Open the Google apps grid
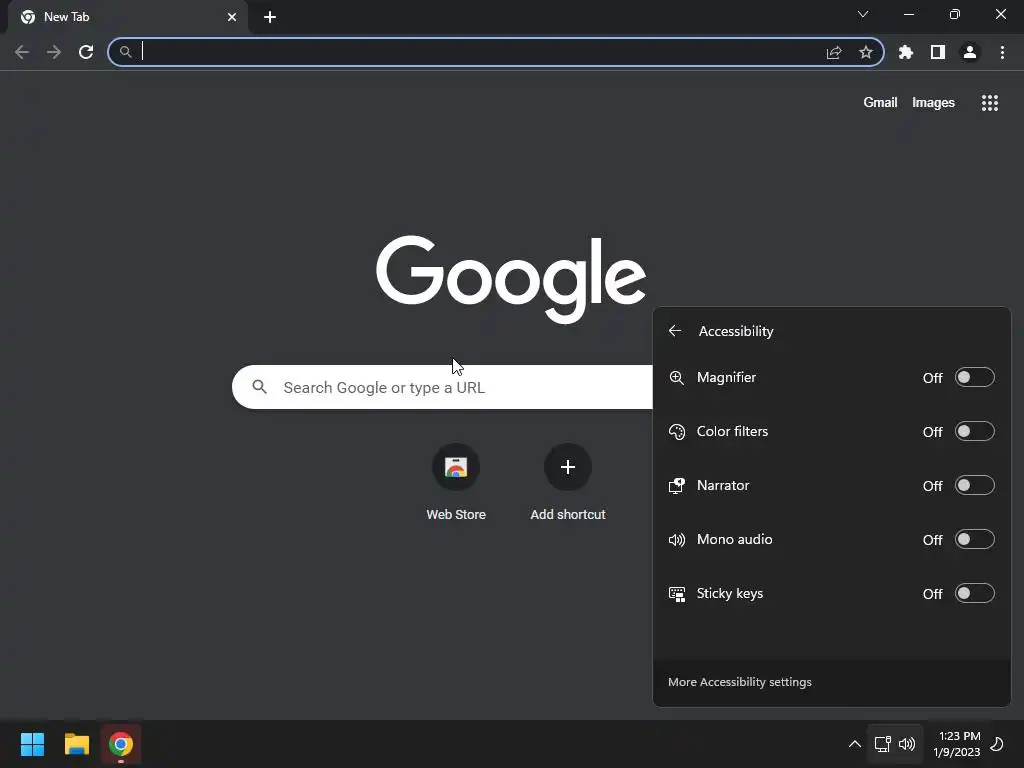 (x=990, y=103)
